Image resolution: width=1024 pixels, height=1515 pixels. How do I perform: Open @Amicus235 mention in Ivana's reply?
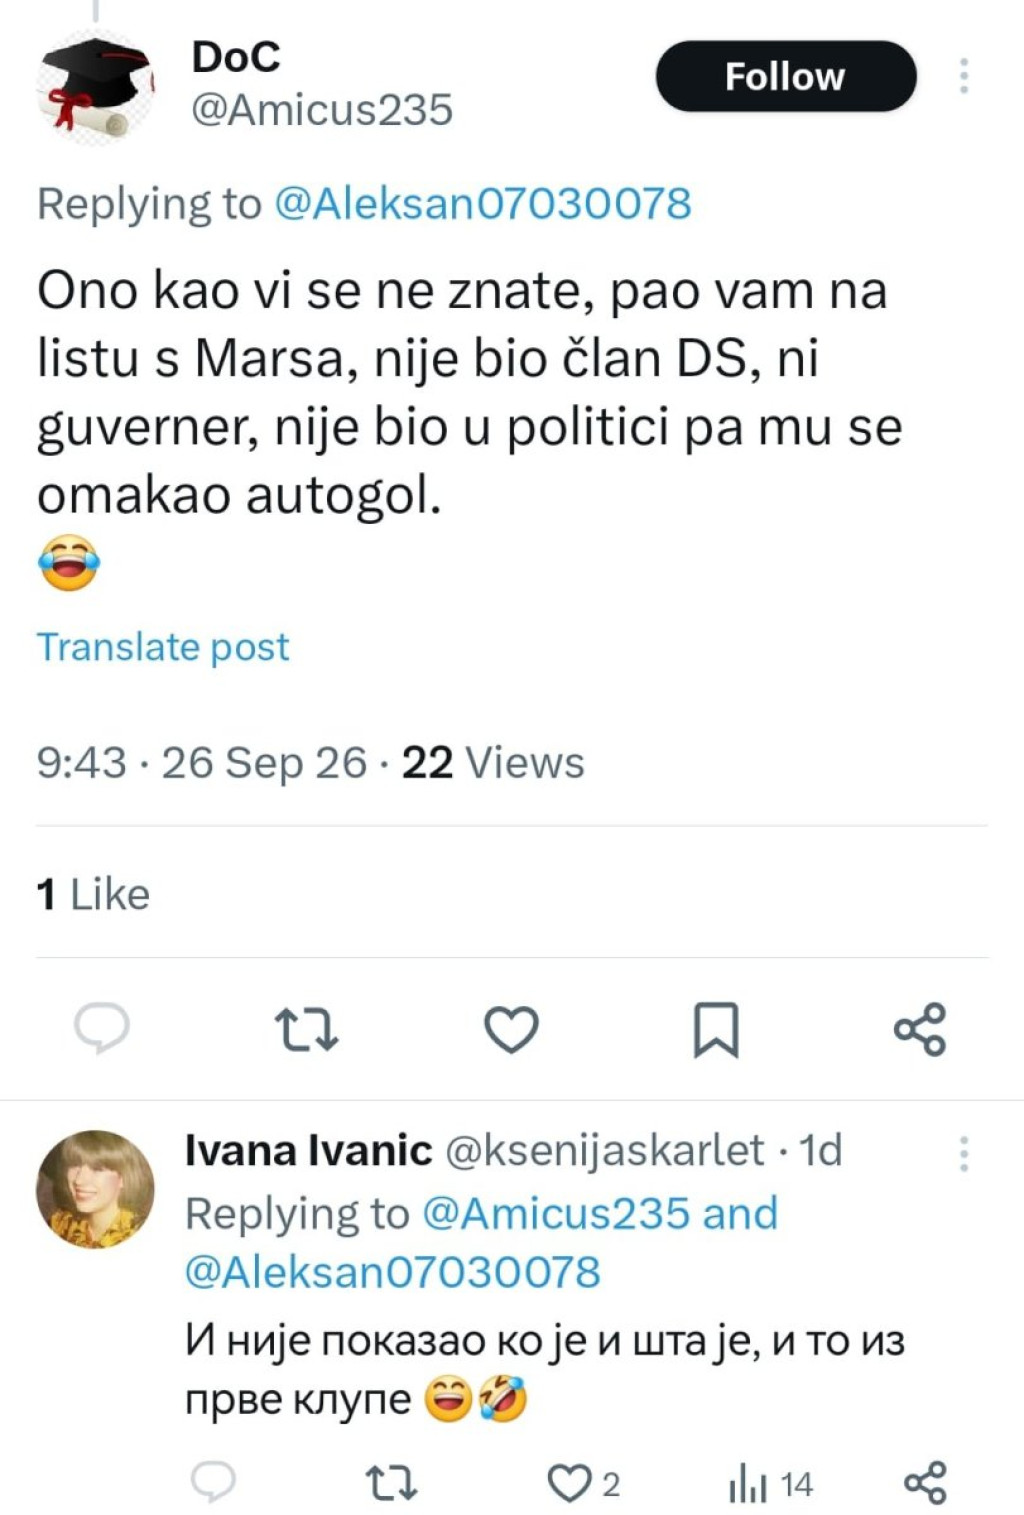pyautogui.click(x=556, y=1214)
